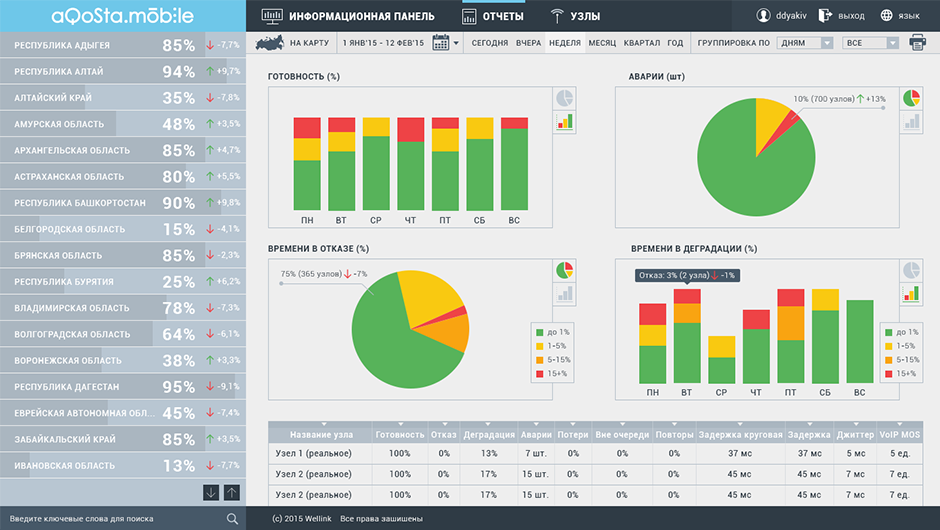940x530 pixels.
Task: Switch Времени в отказе chart to bar view
Action: coord(565,294)
